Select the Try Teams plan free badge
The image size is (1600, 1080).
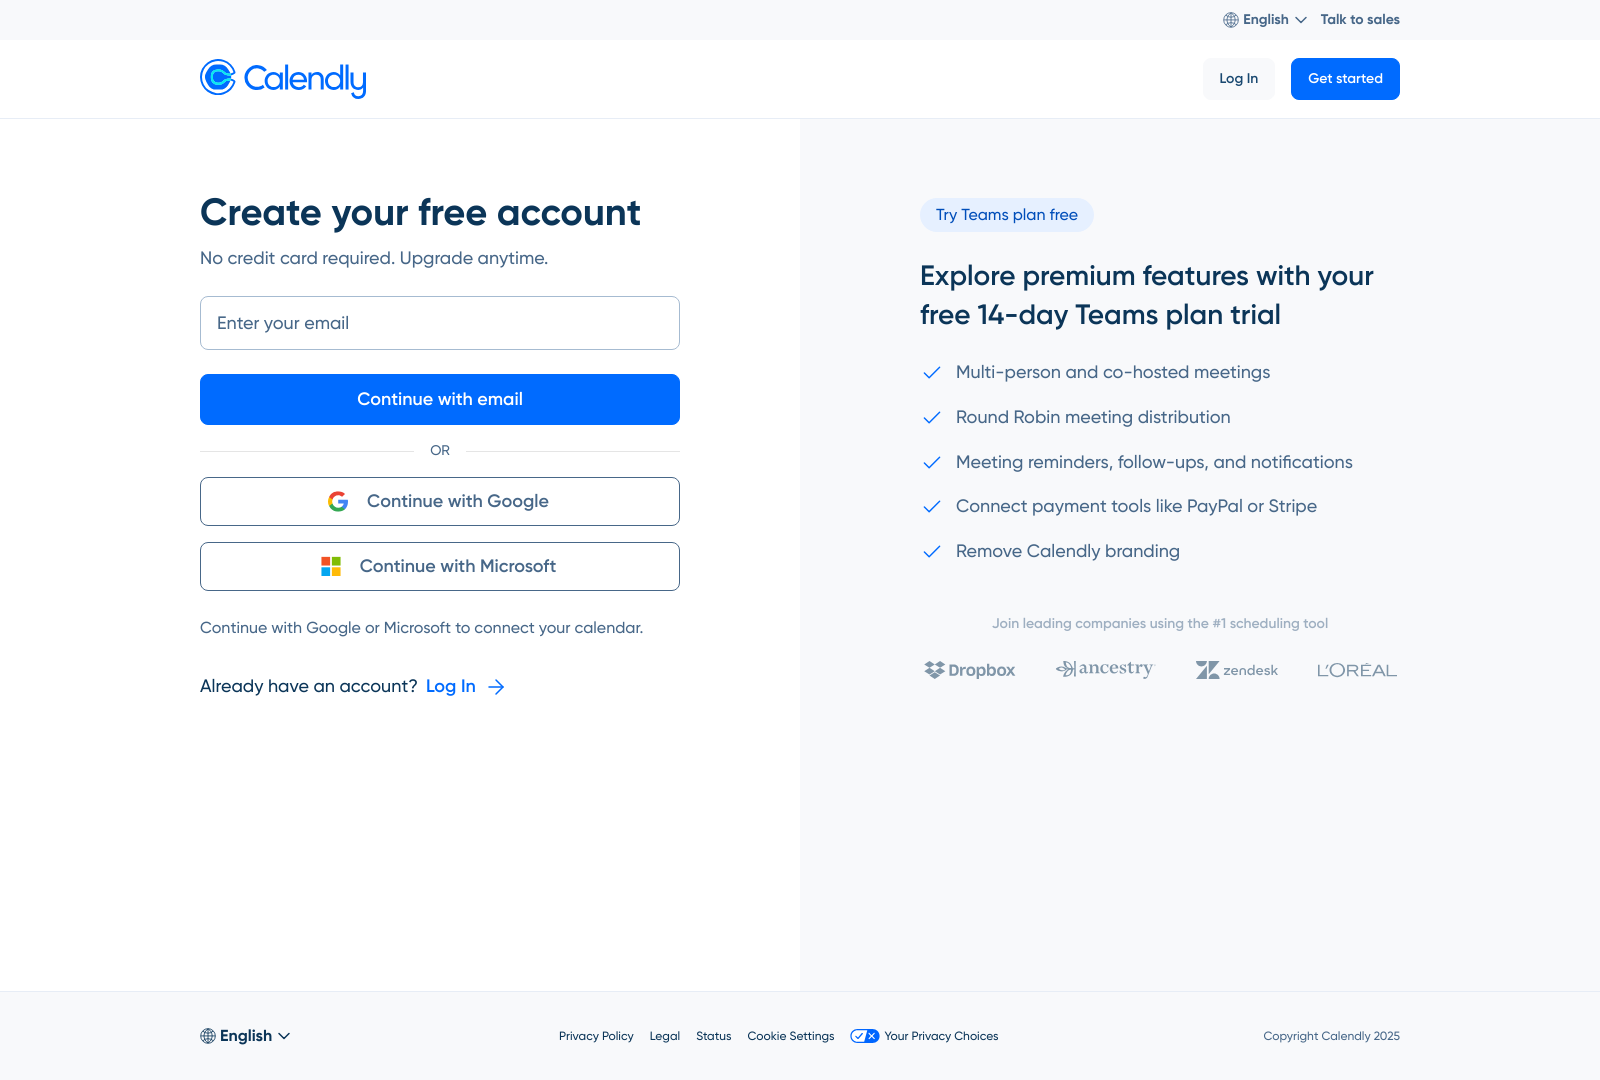1006,214
